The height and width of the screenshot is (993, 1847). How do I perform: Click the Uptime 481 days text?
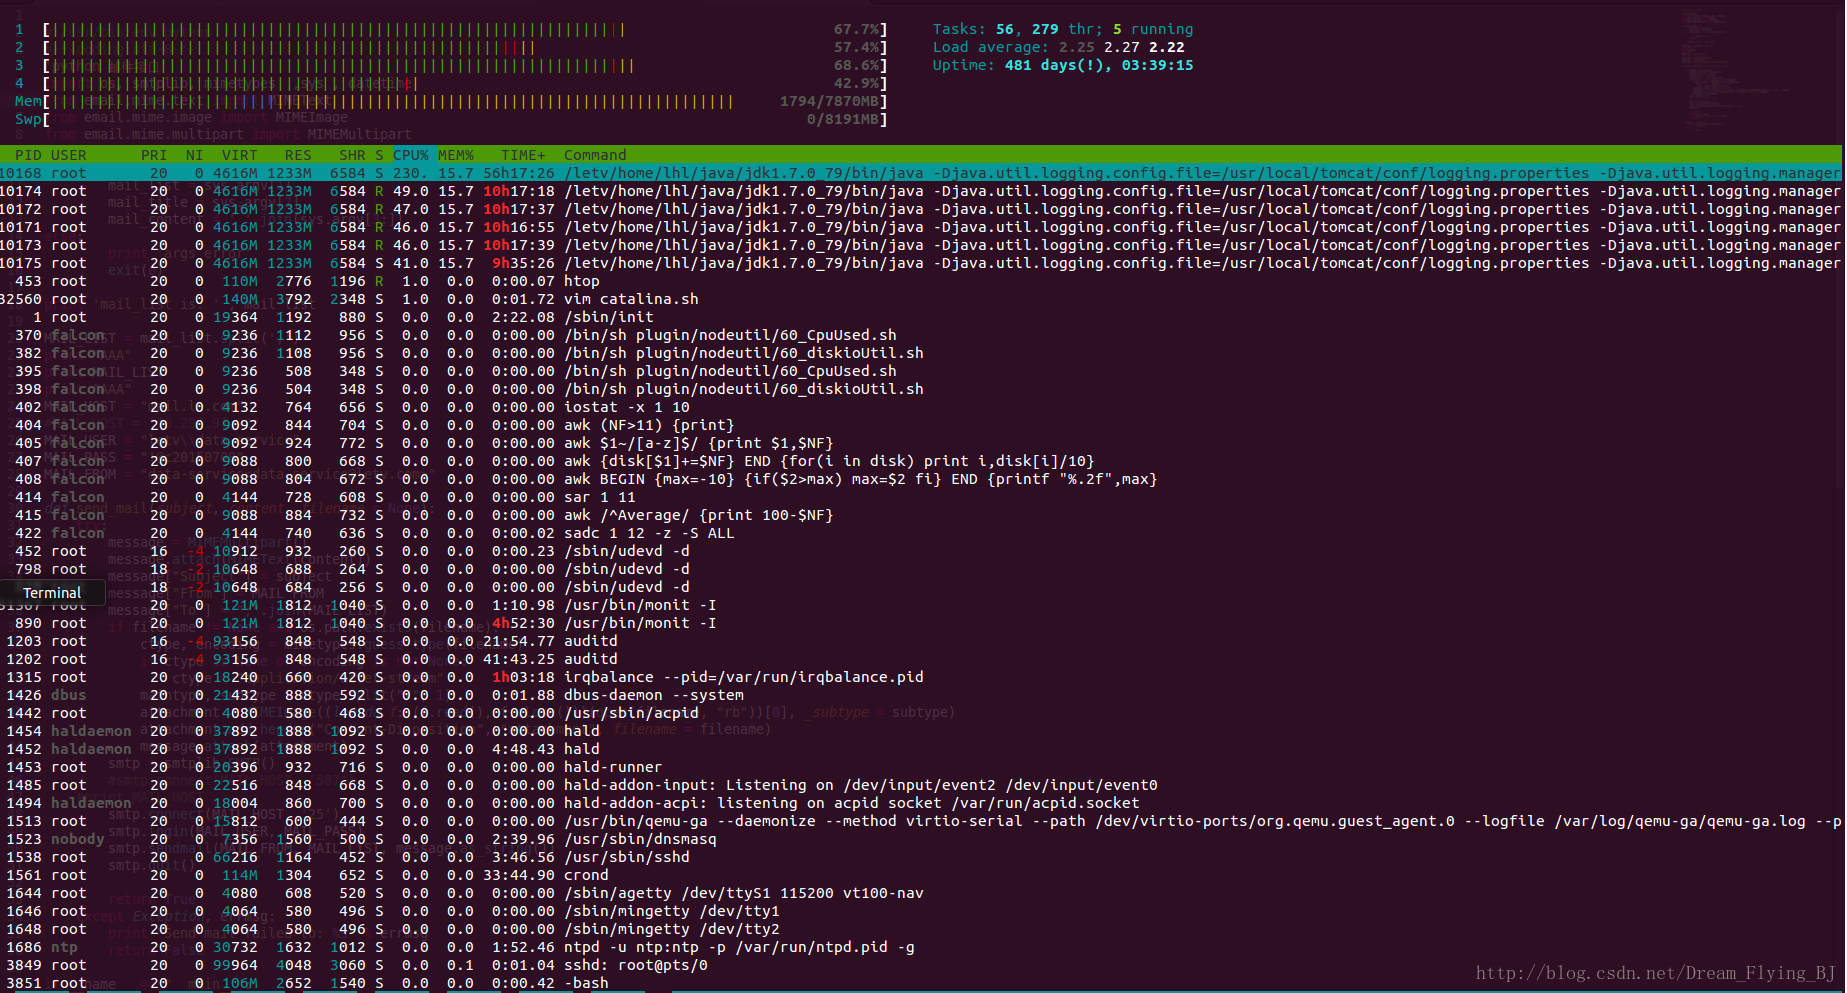[x=1063, y=65]
